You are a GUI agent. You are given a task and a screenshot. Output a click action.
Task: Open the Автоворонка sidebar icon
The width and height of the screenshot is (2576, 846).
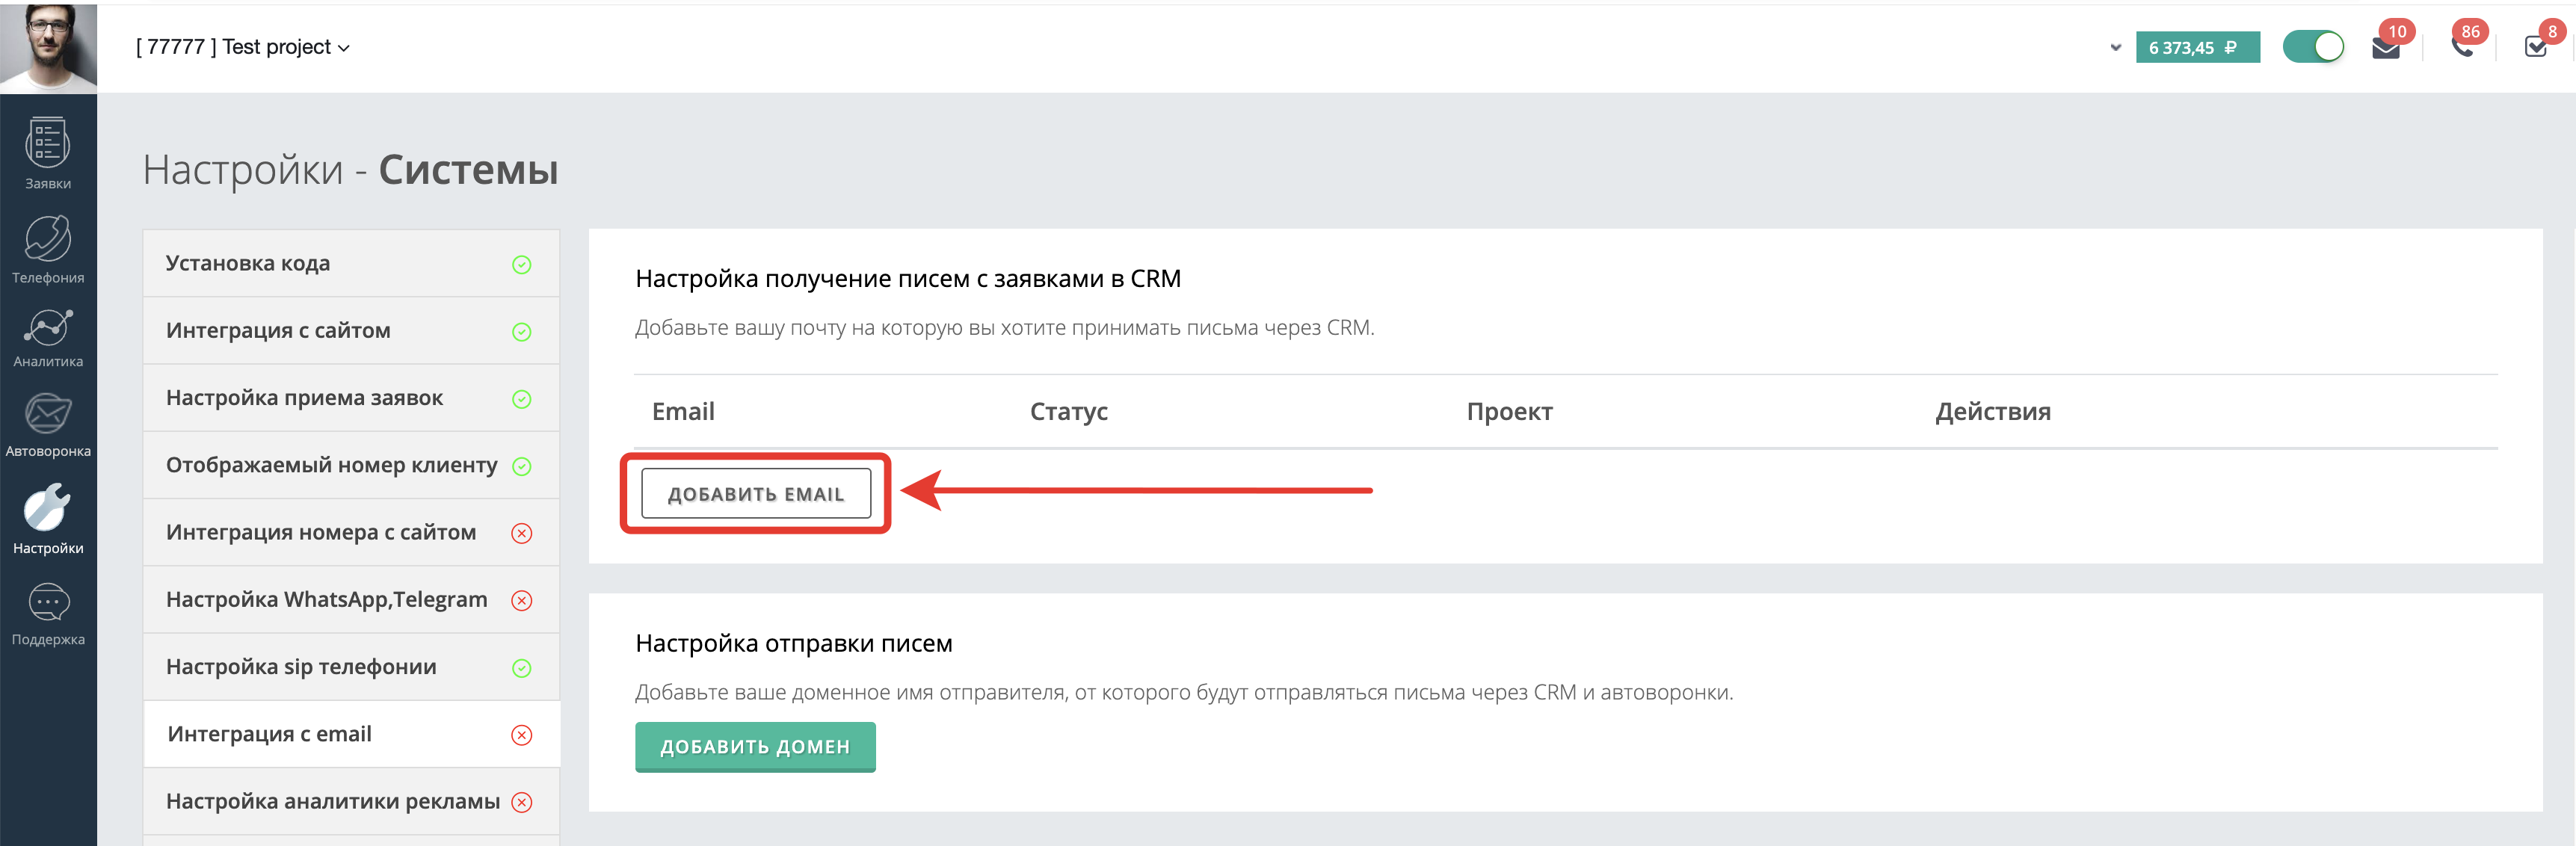(x=48, y=412)
